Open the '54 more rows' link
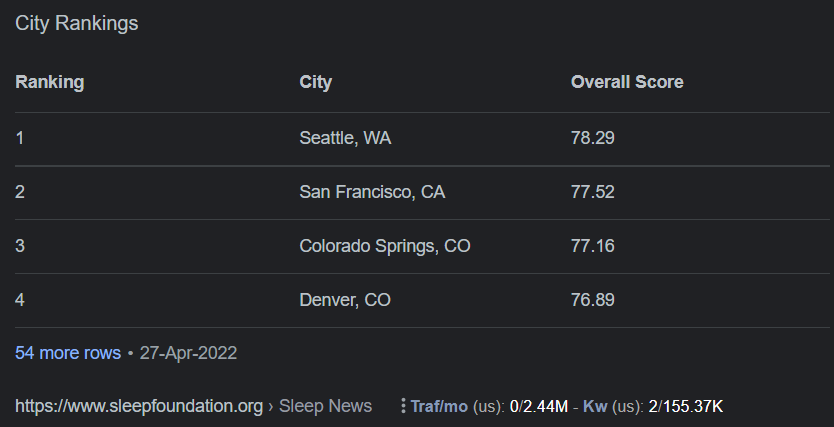This screenshot has width=834, height=427. [68, 353]
